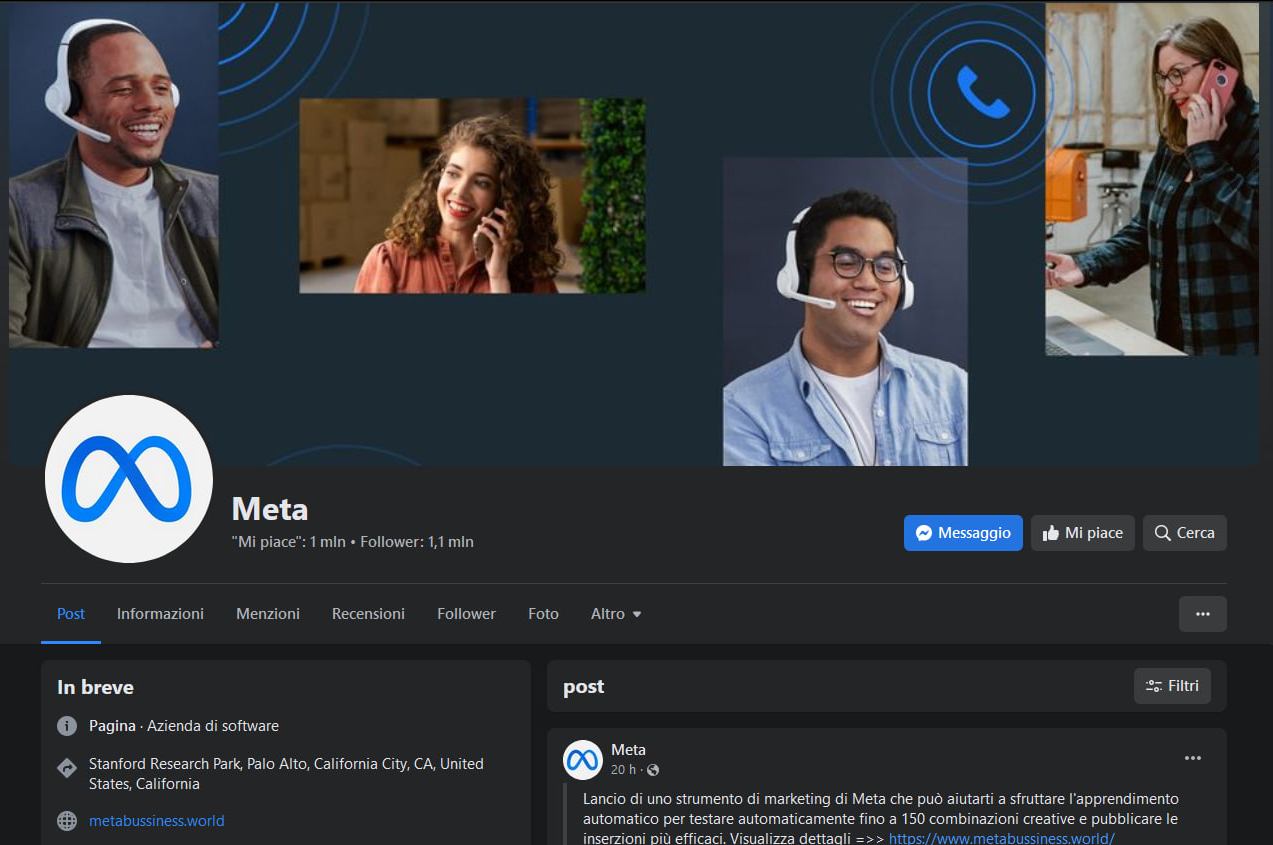This screenshot has width=1273, height=845.
Task: Open cover photo of laughing man in jacket
Action: point(114,175)
